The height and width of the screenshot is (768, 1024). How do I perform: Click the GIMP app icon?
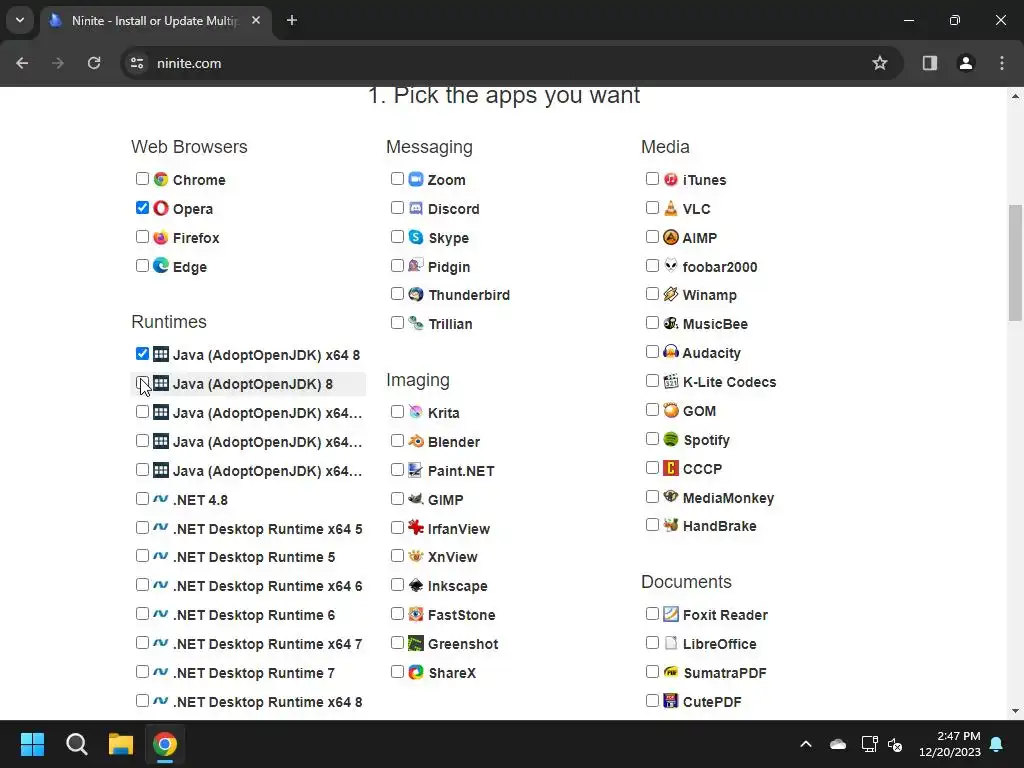point(416,499)
